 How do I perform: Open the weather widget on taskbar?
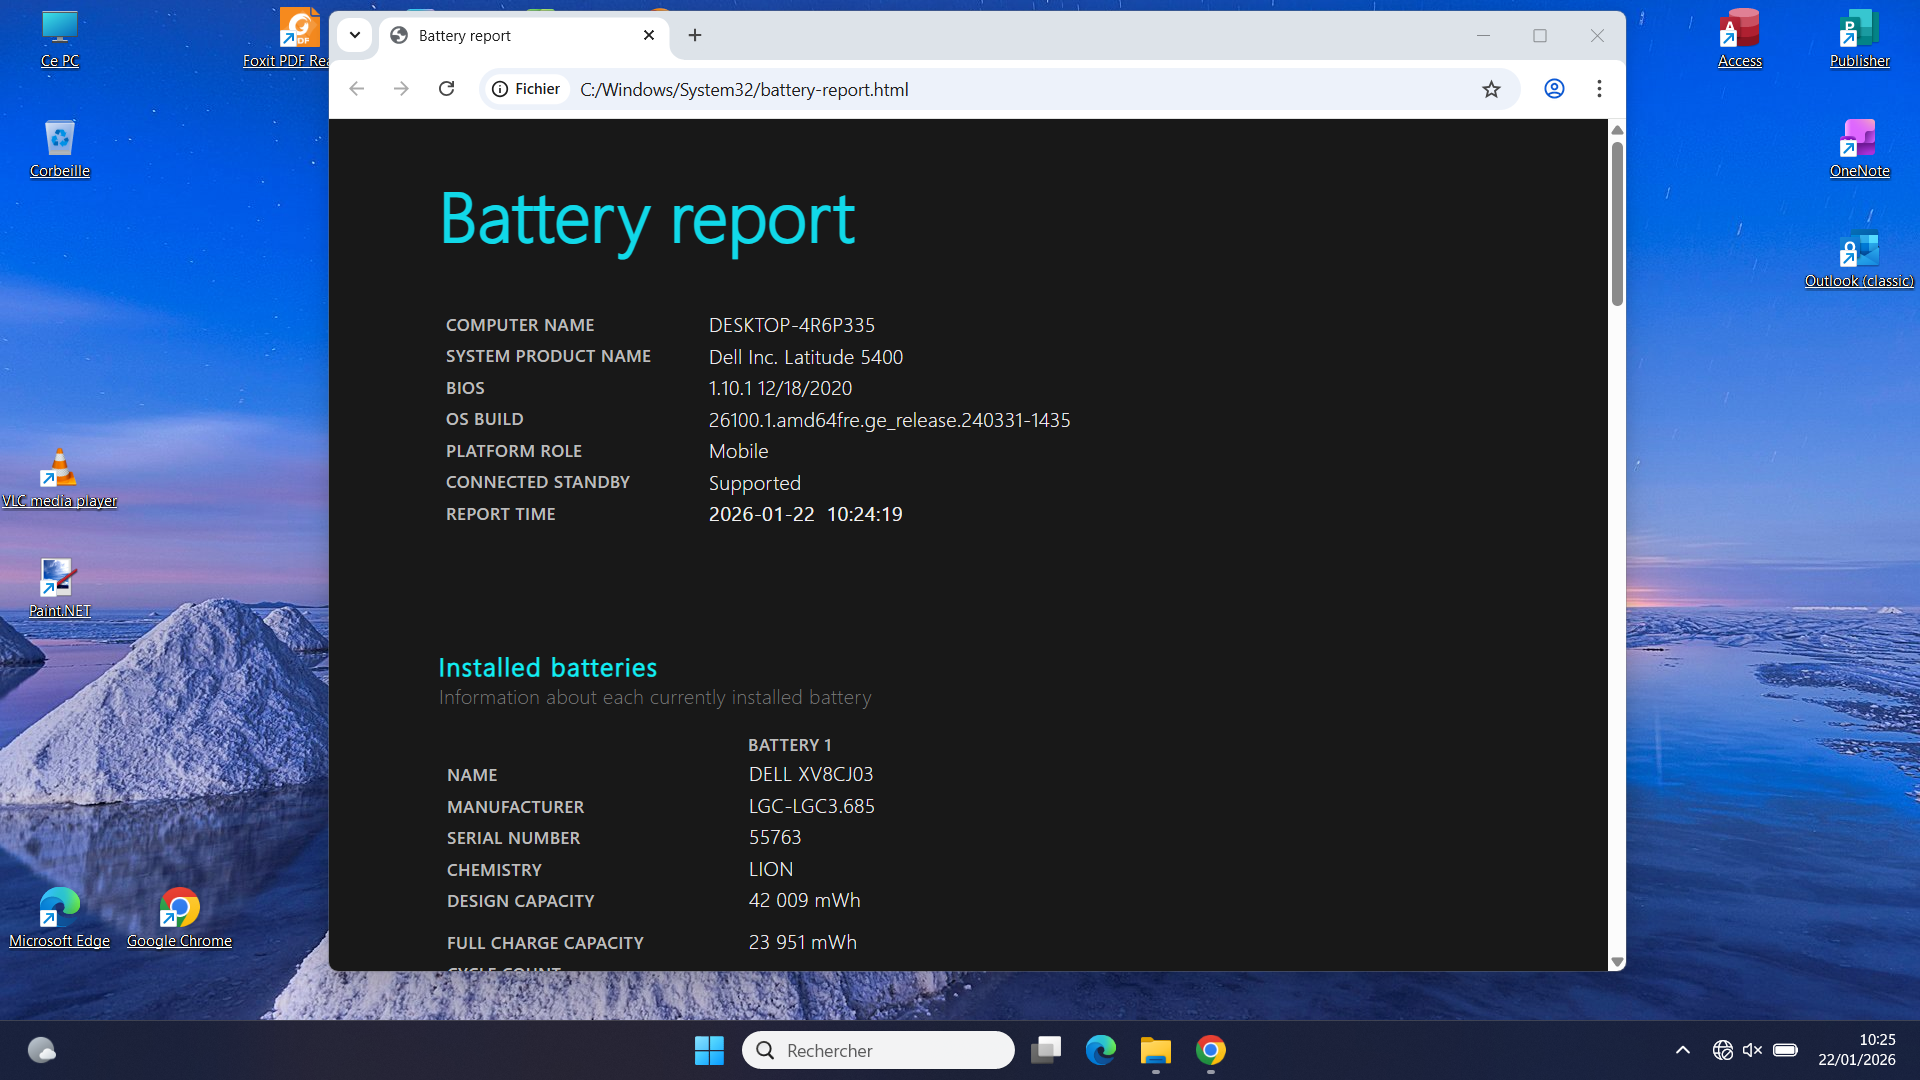click(41, 1050)
